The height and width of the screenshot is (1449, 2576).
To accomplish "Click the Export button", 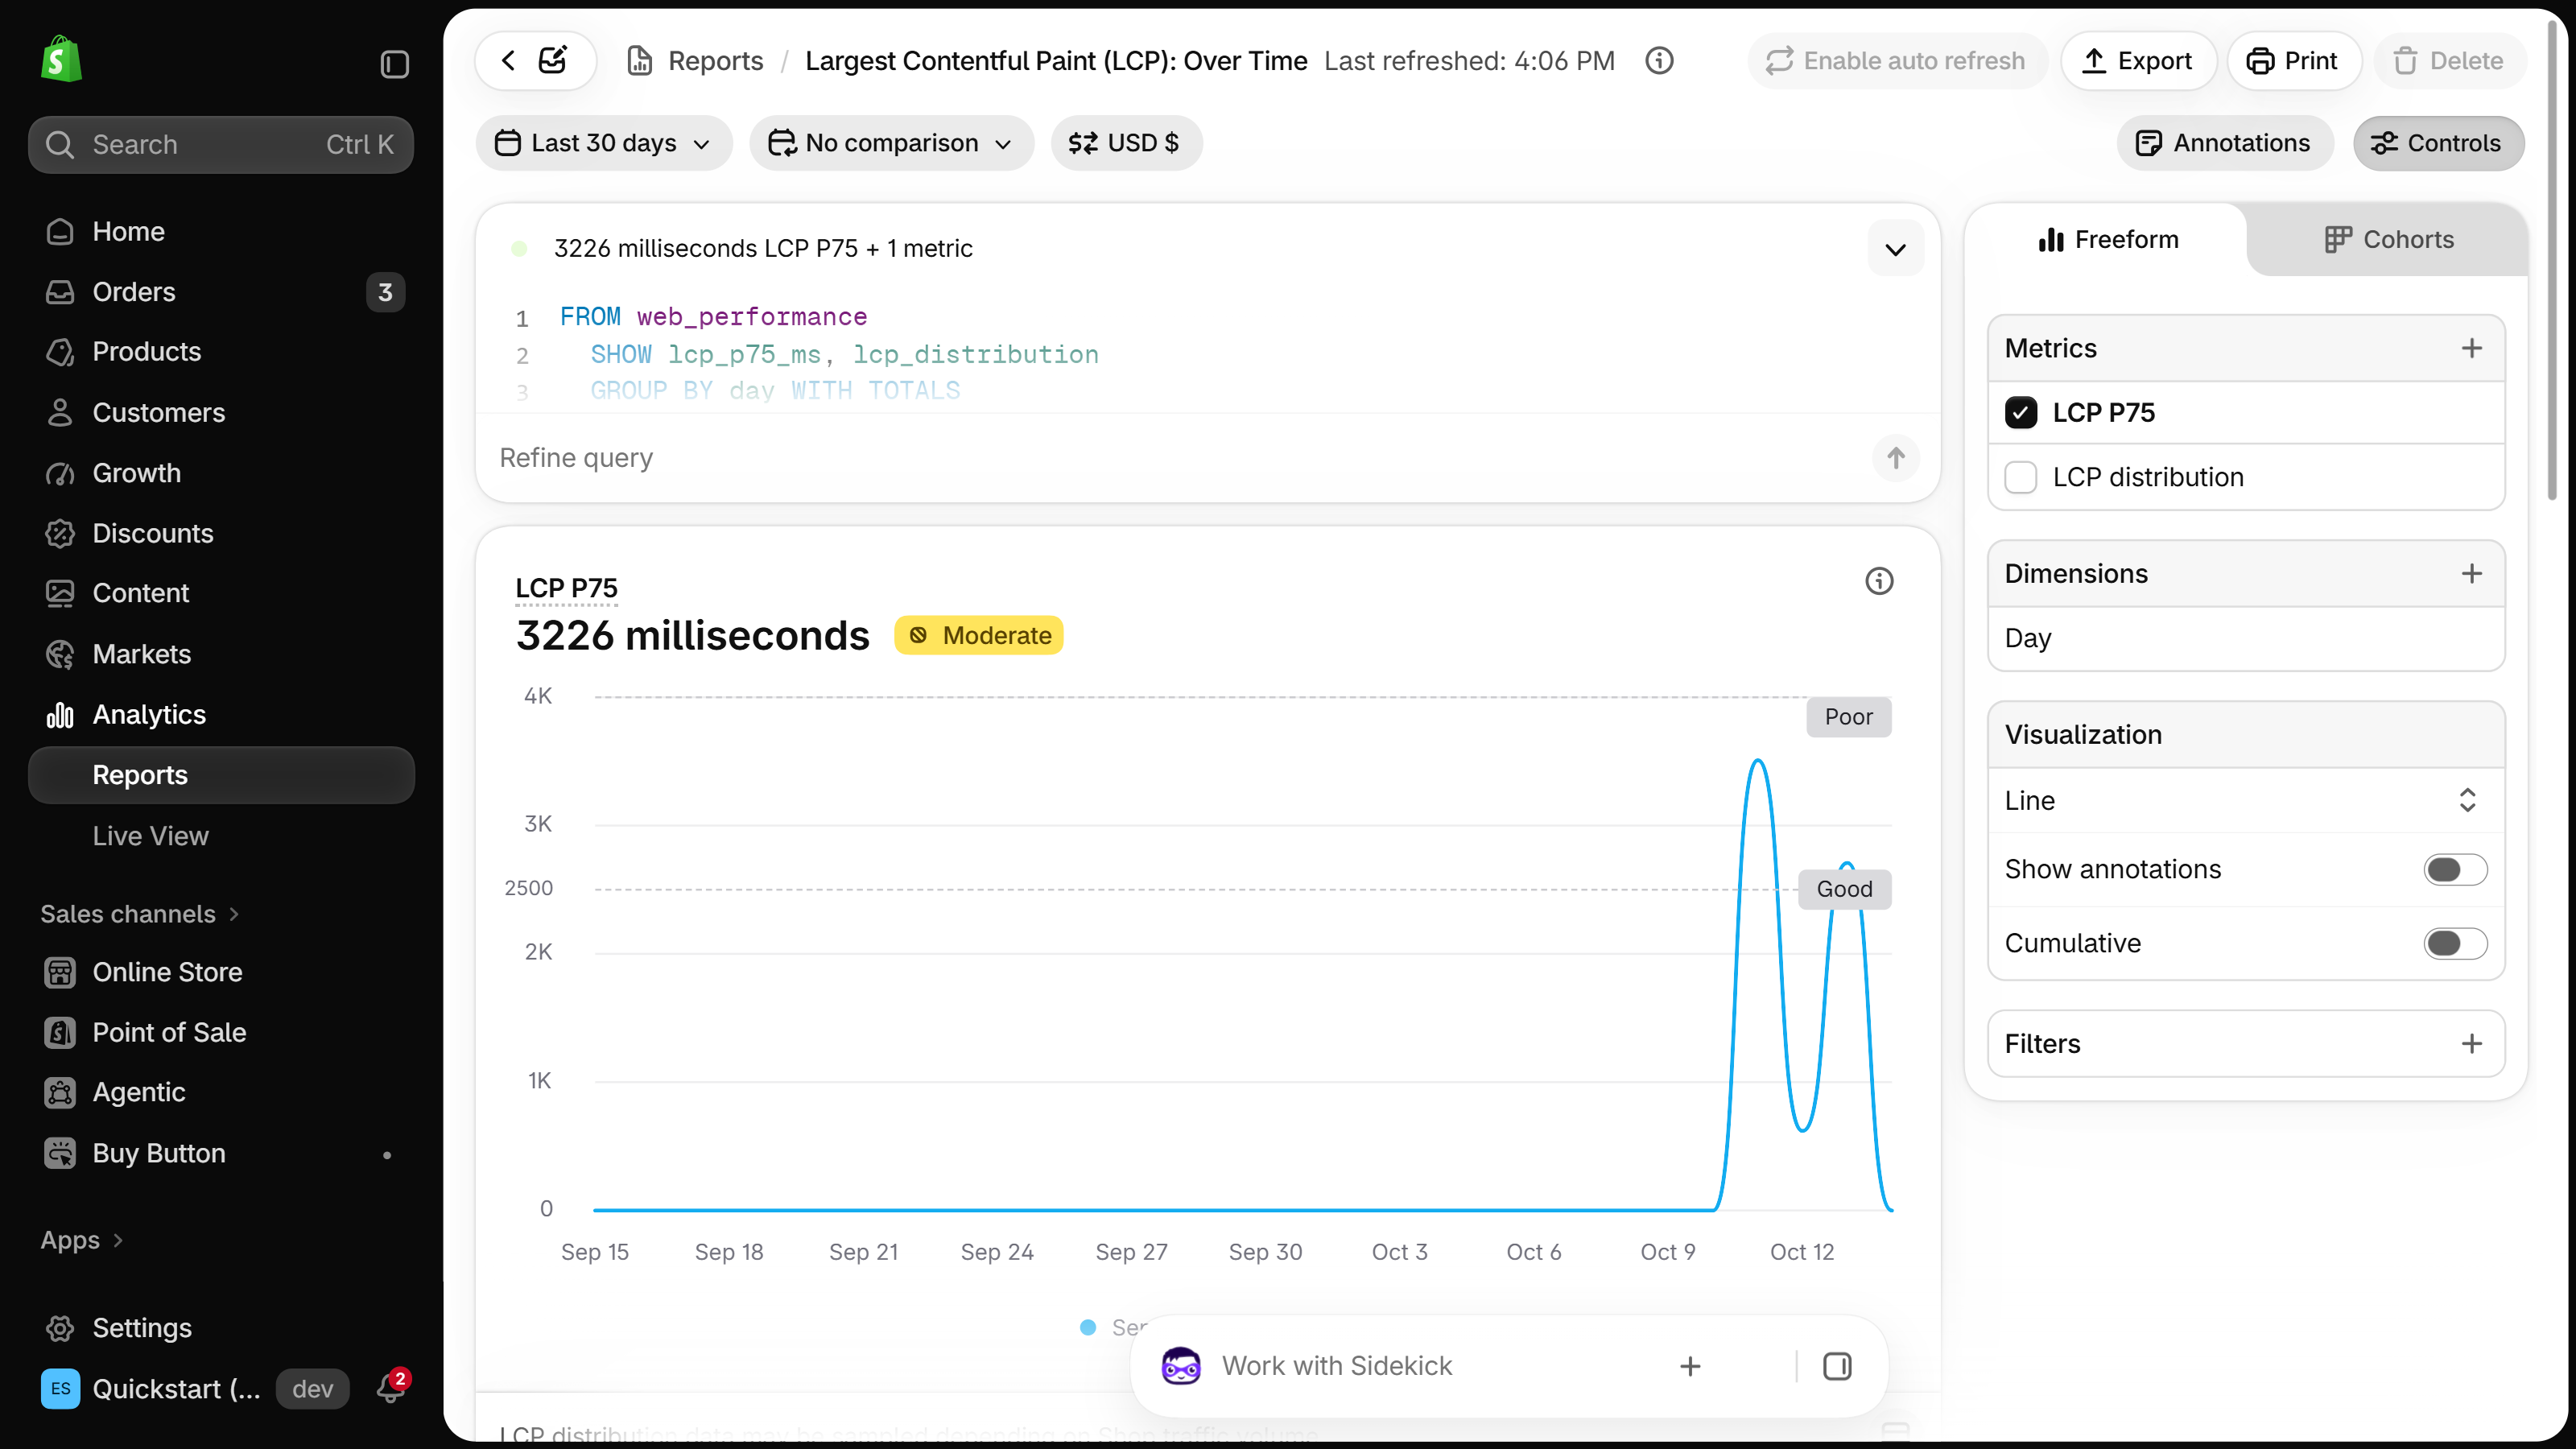I will click(2137, 61).
